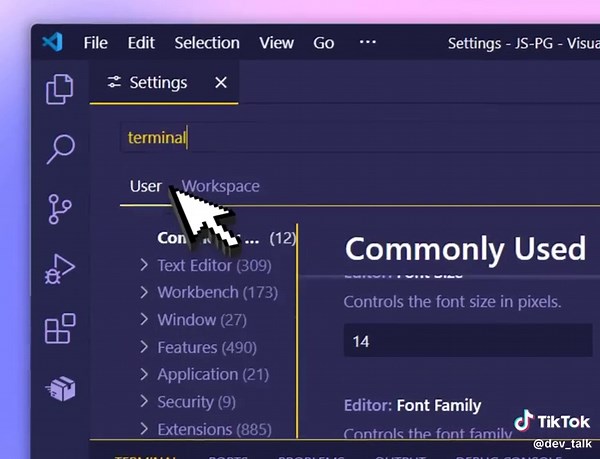Expand the Extensions (885) chevron

coord(144,429)
